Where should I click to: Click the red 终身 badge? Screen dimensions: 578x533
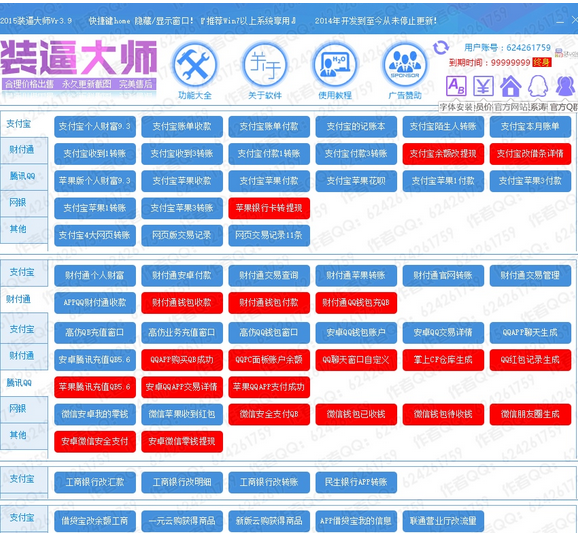coord(542,62)
